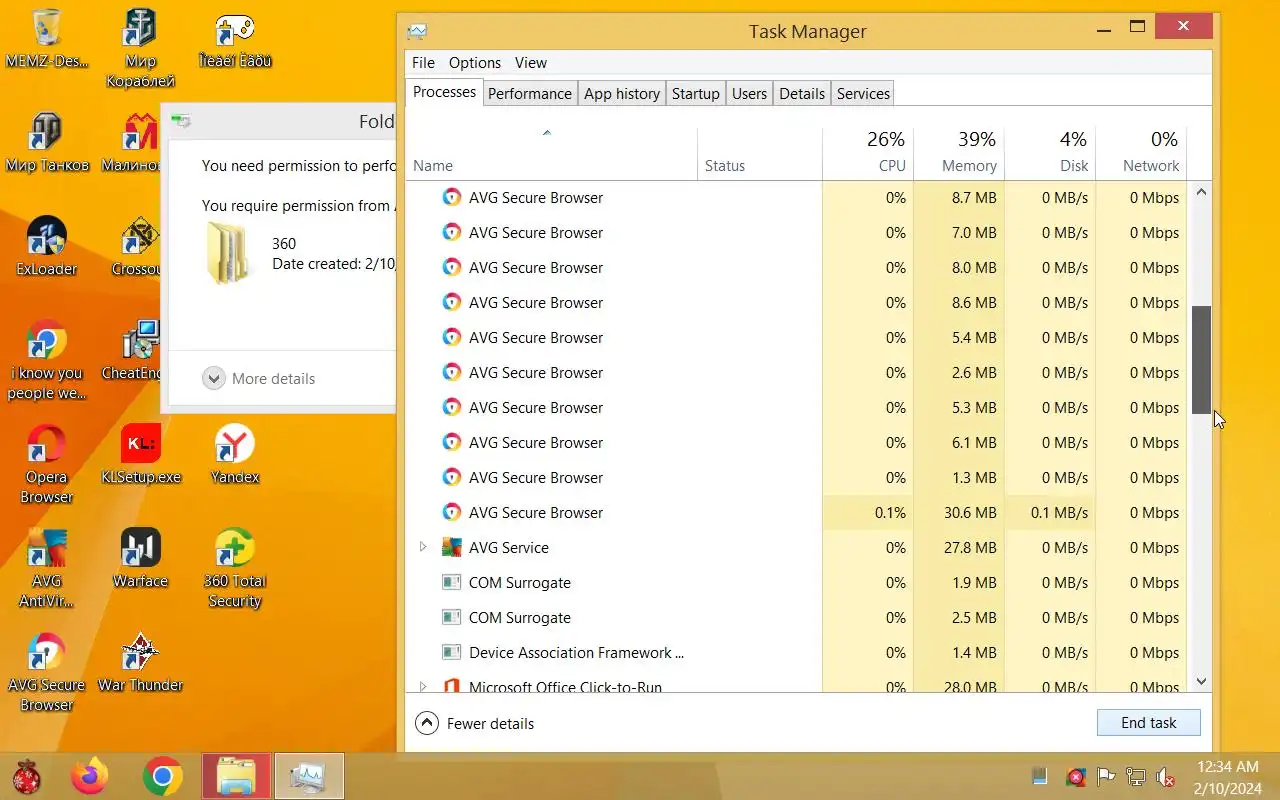Open the muted volume tray icon
Screen dimensions: 1280x800
1165,777
